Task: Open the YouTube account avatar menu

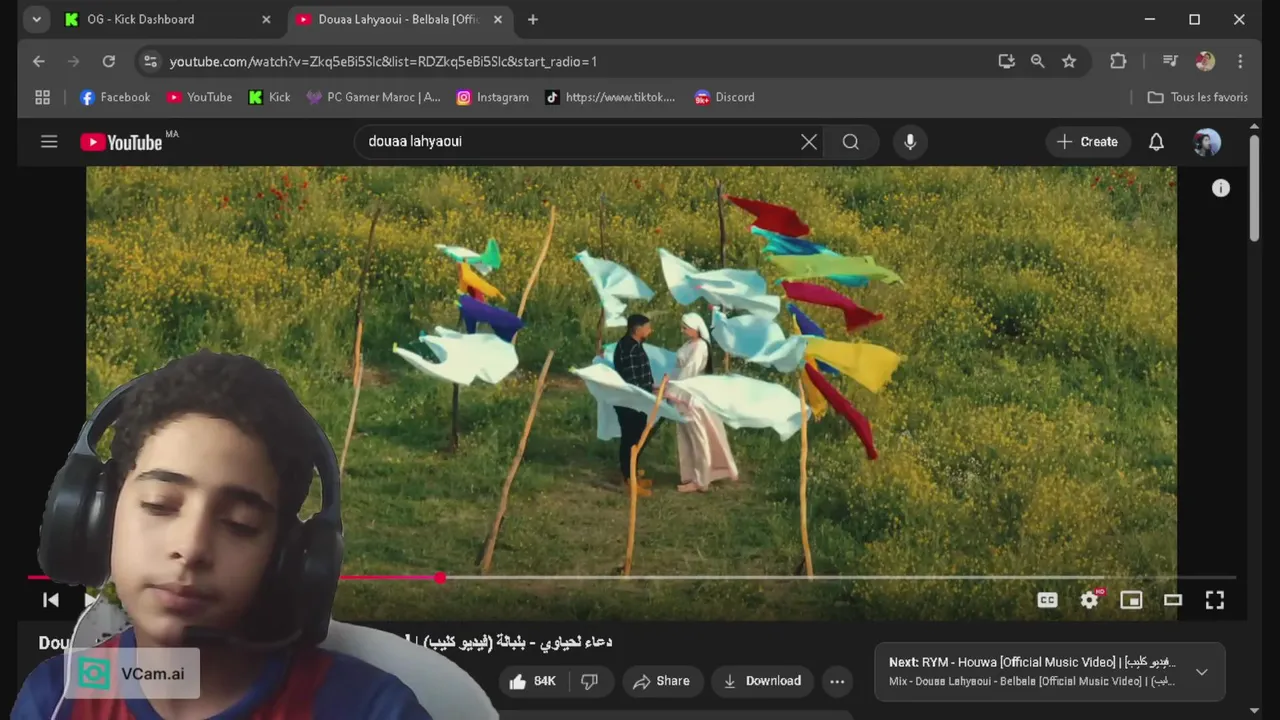Action: pos(1207,142)
